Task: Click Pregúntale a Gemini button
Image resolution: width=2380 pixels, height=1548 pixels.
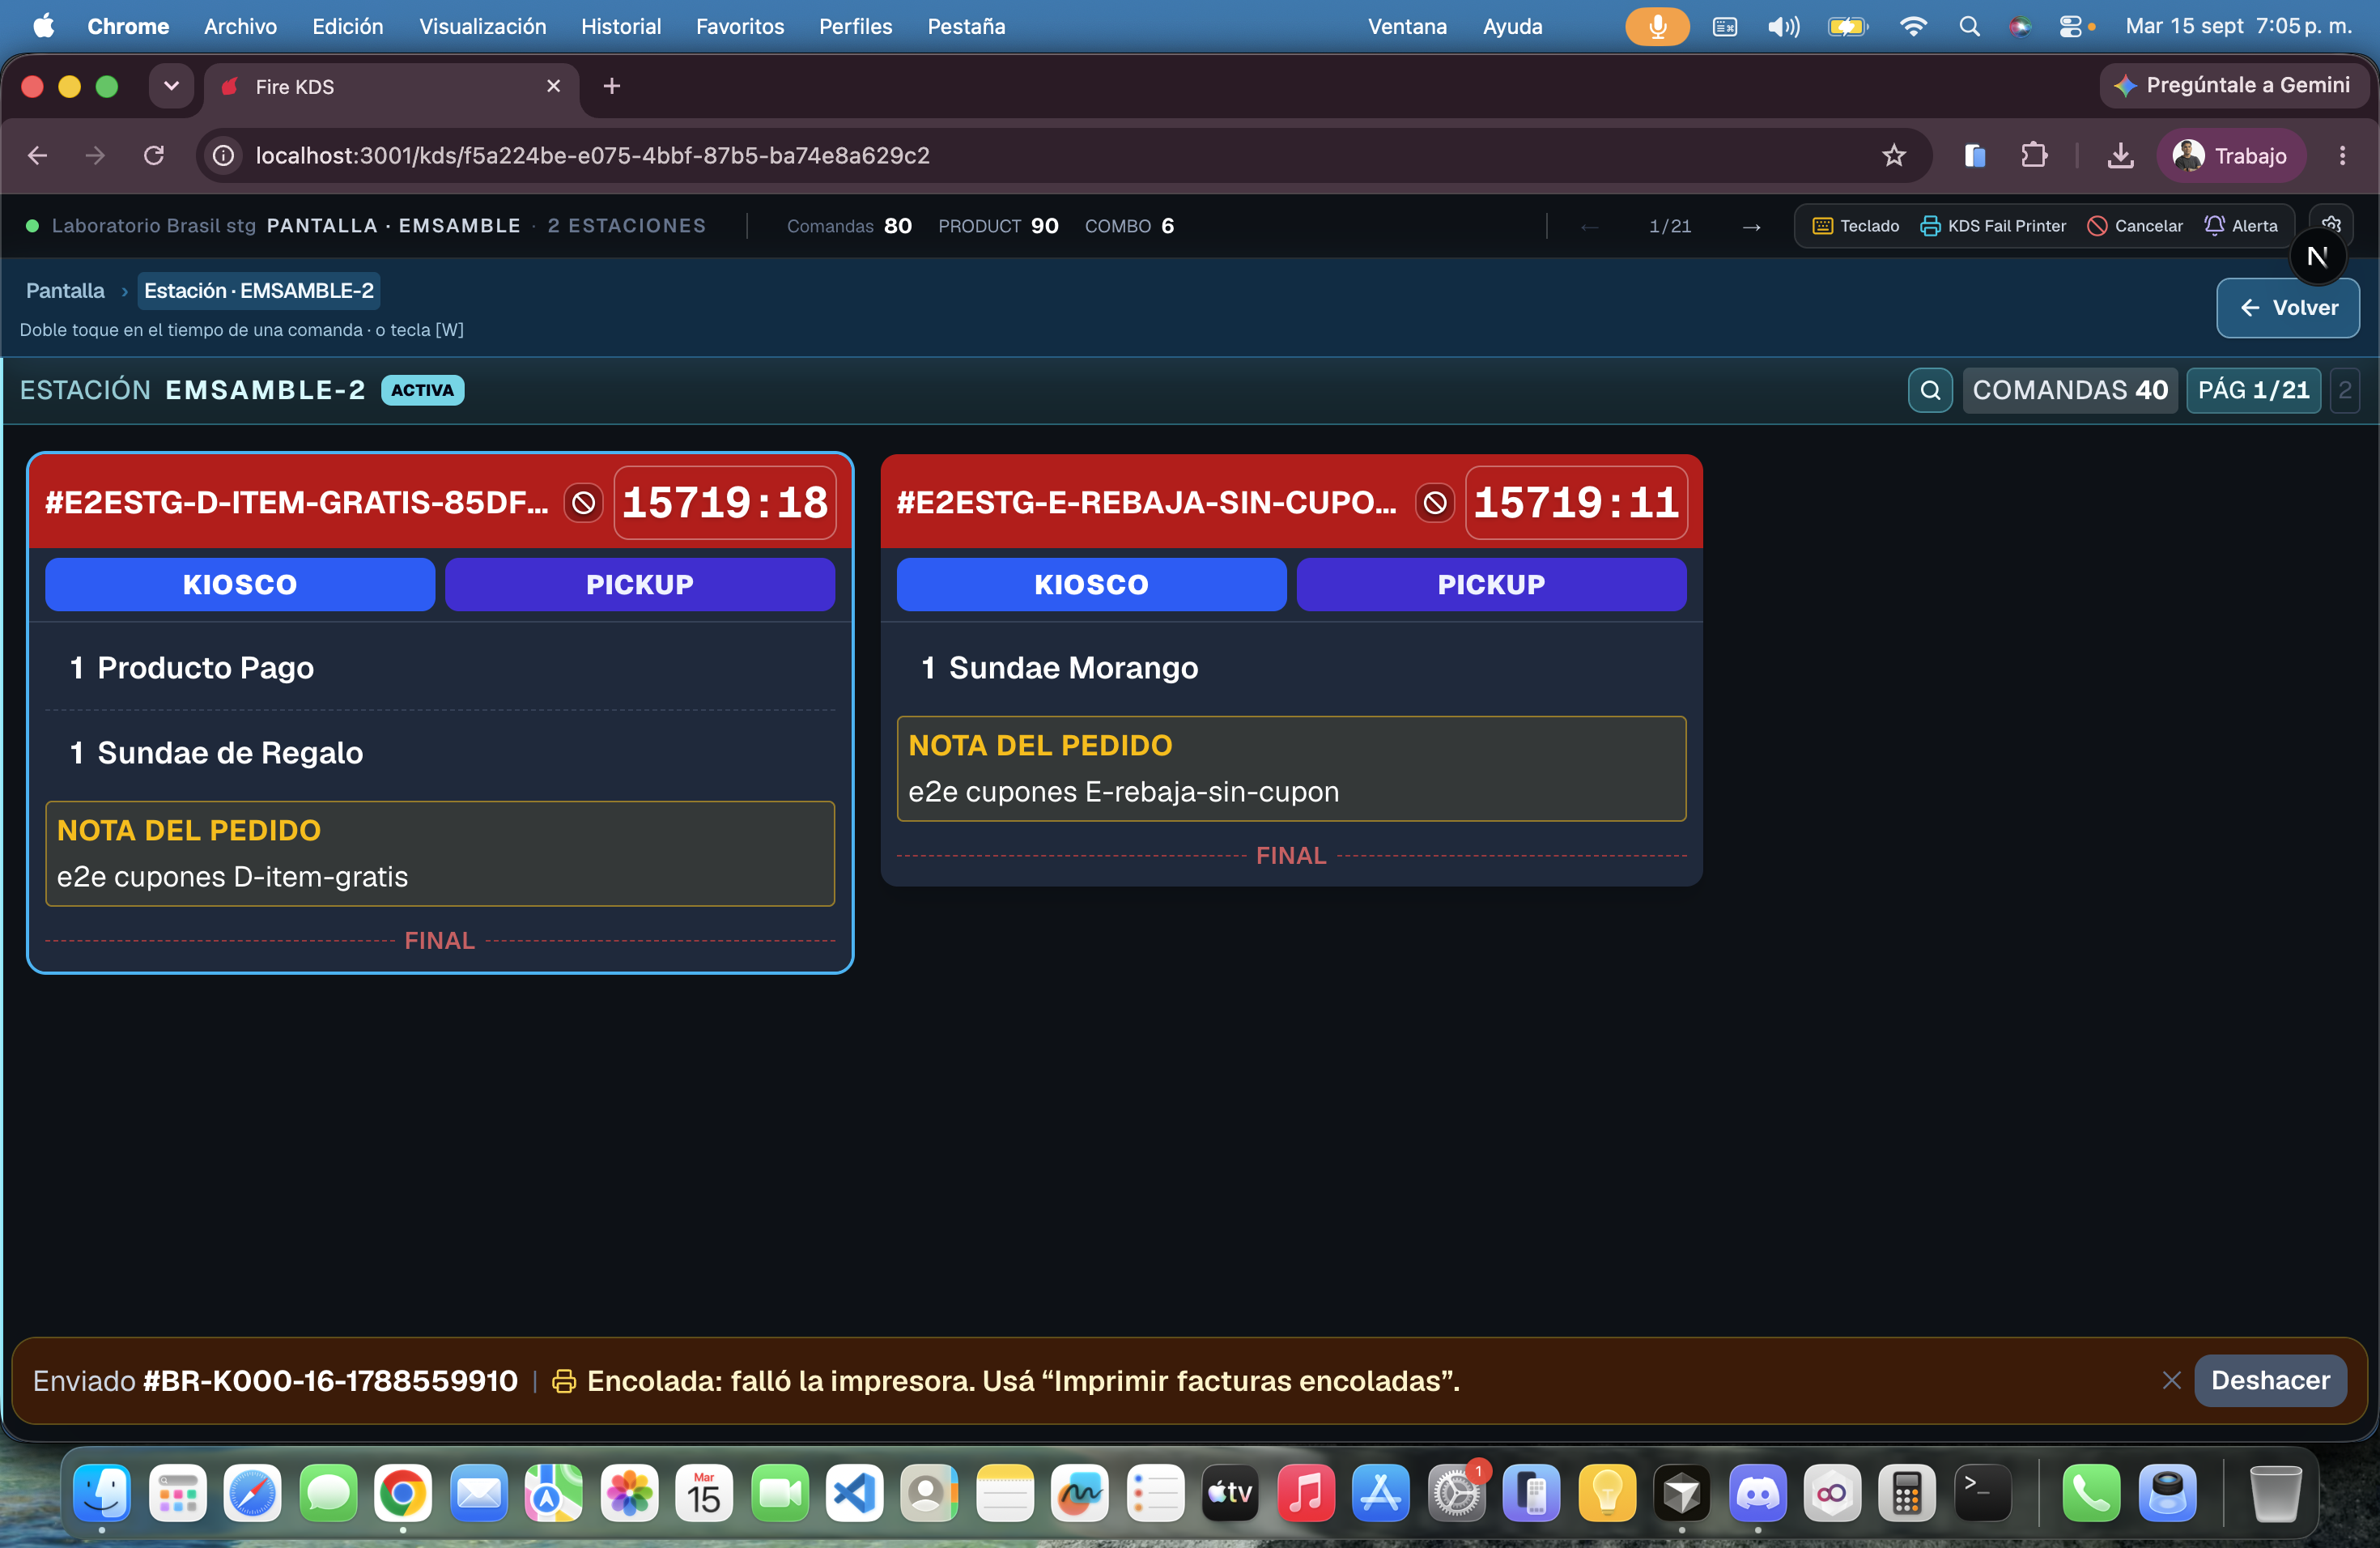Action: [x=2234, y=85]
